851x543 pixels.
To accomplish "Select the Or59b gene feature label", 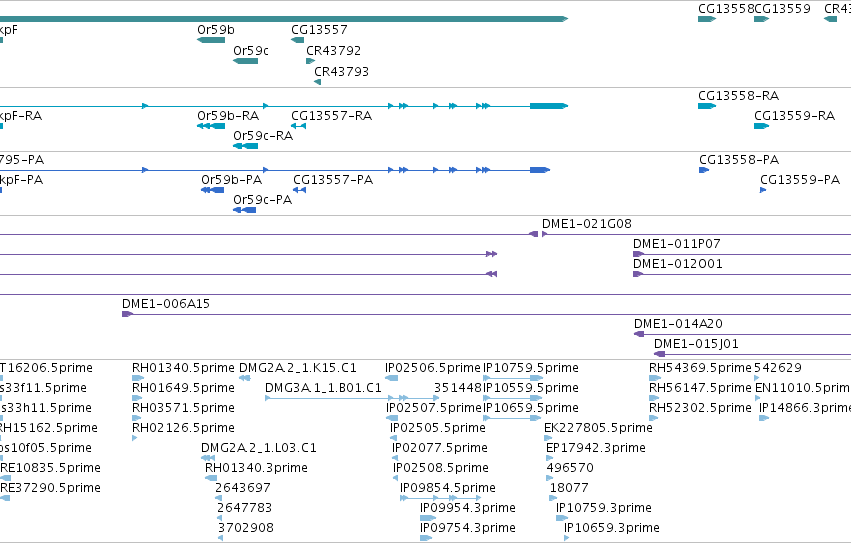I will tap(215, 30).
